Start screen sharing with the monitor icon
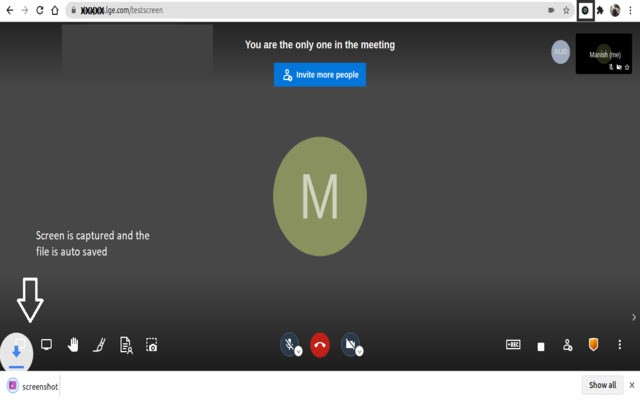 pos(46,345)
